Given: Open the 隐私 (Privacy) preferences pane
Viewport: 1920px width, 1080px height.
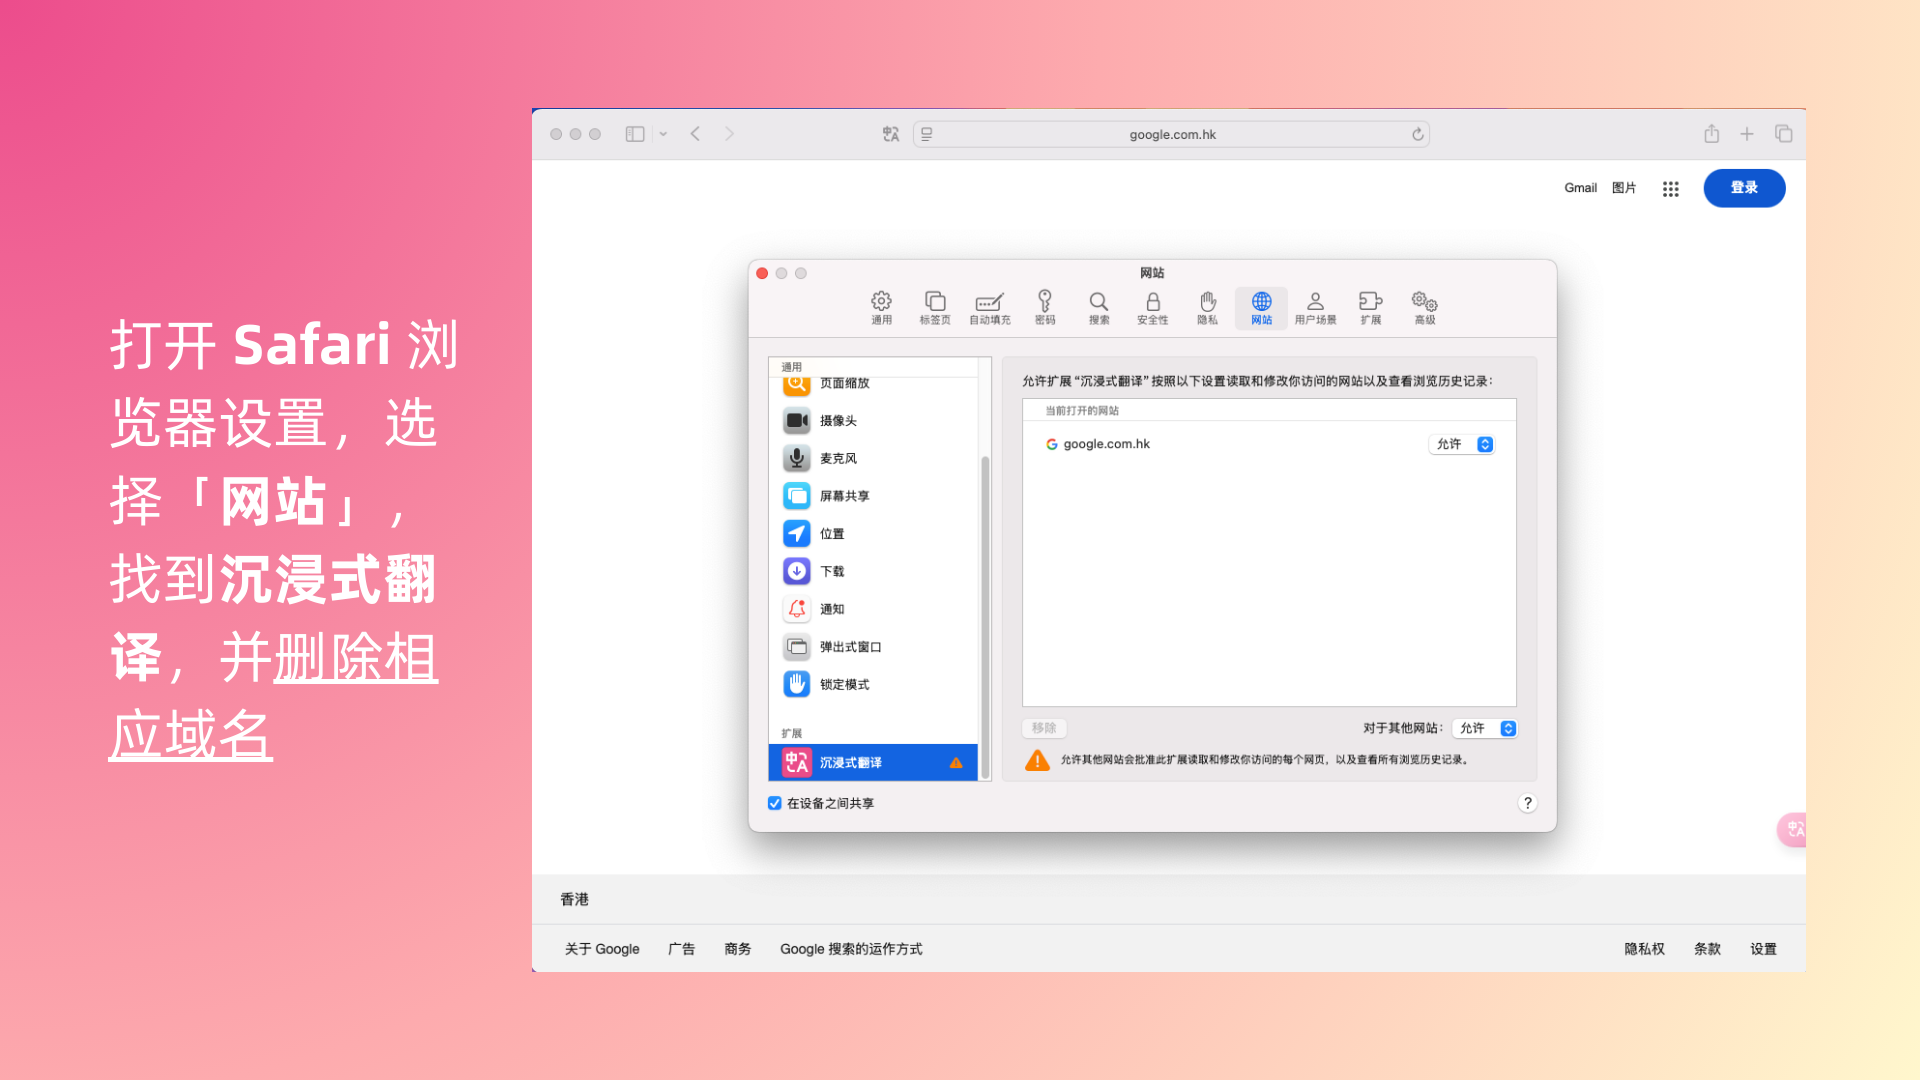Looking at the screenshot, I should point(1207,307).
